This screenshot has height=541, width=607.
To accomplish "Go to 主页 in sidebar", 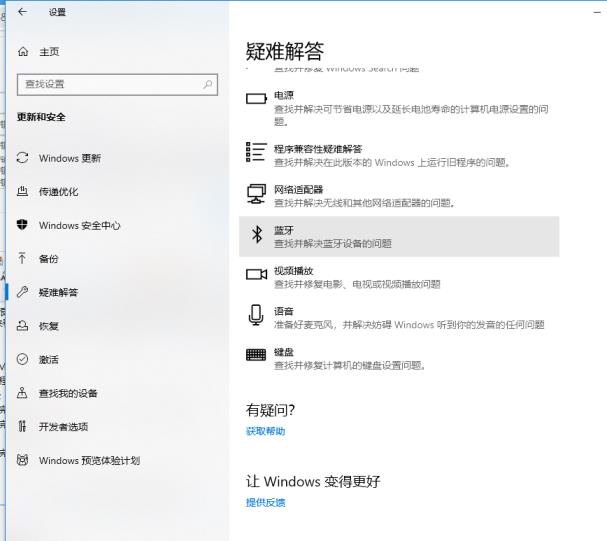I will (49, 51).
